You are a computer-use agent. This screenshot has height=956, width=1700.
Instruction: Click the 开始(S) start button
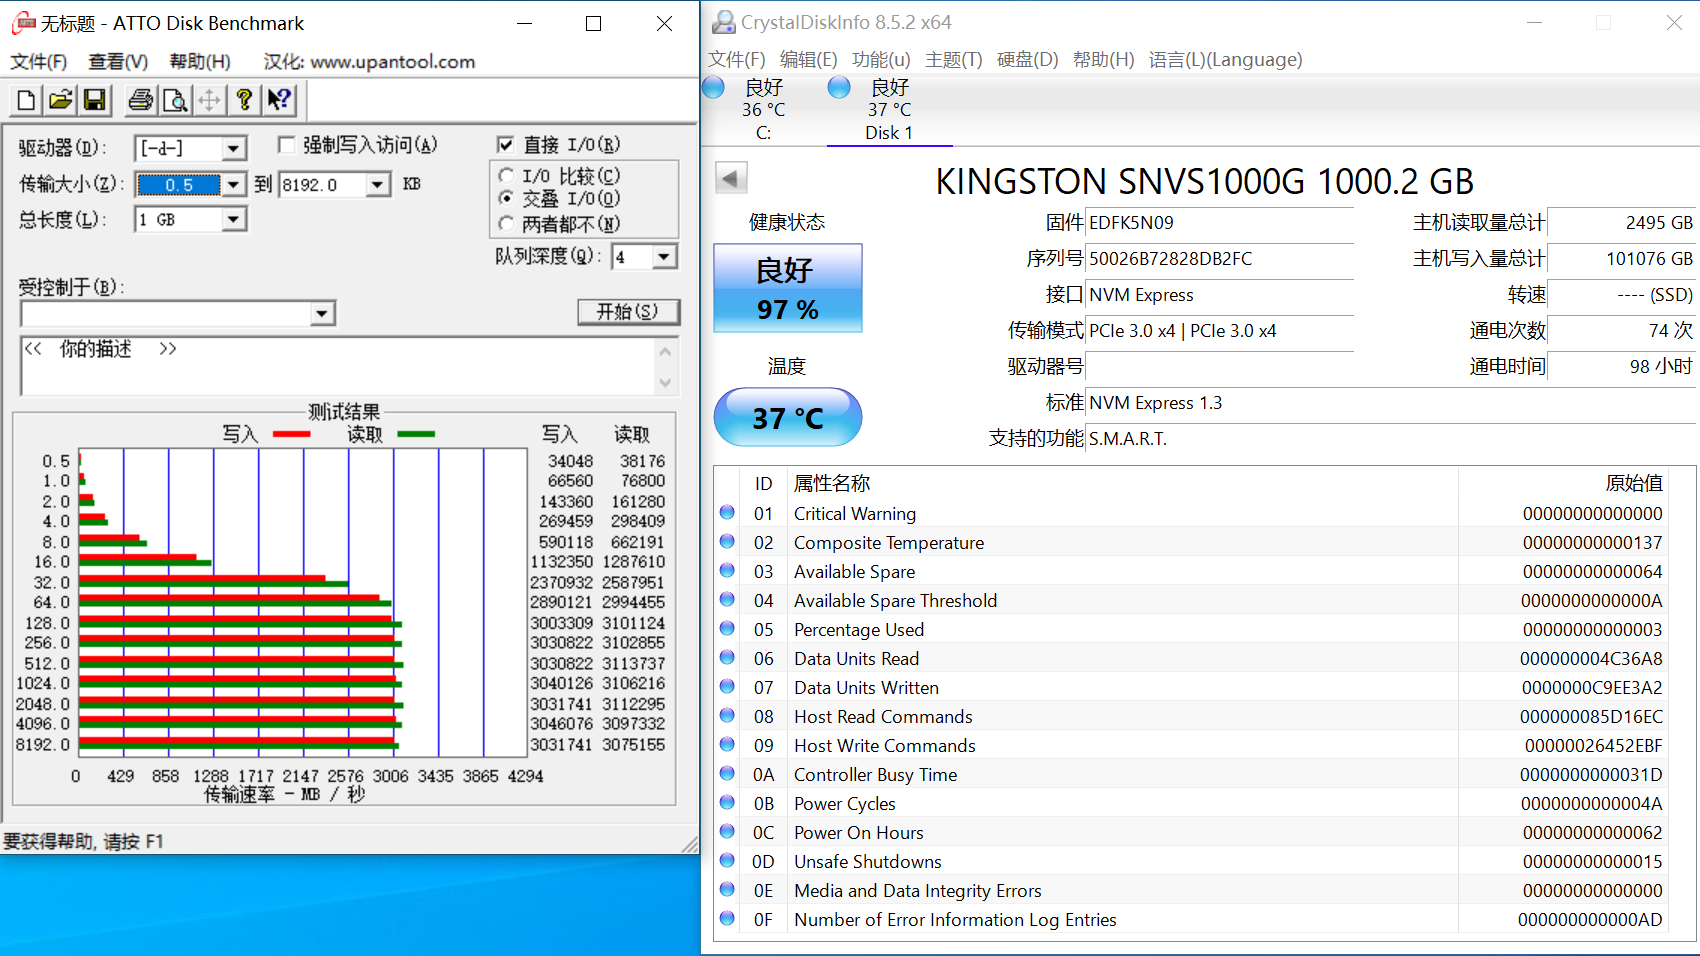click(628, 312)
